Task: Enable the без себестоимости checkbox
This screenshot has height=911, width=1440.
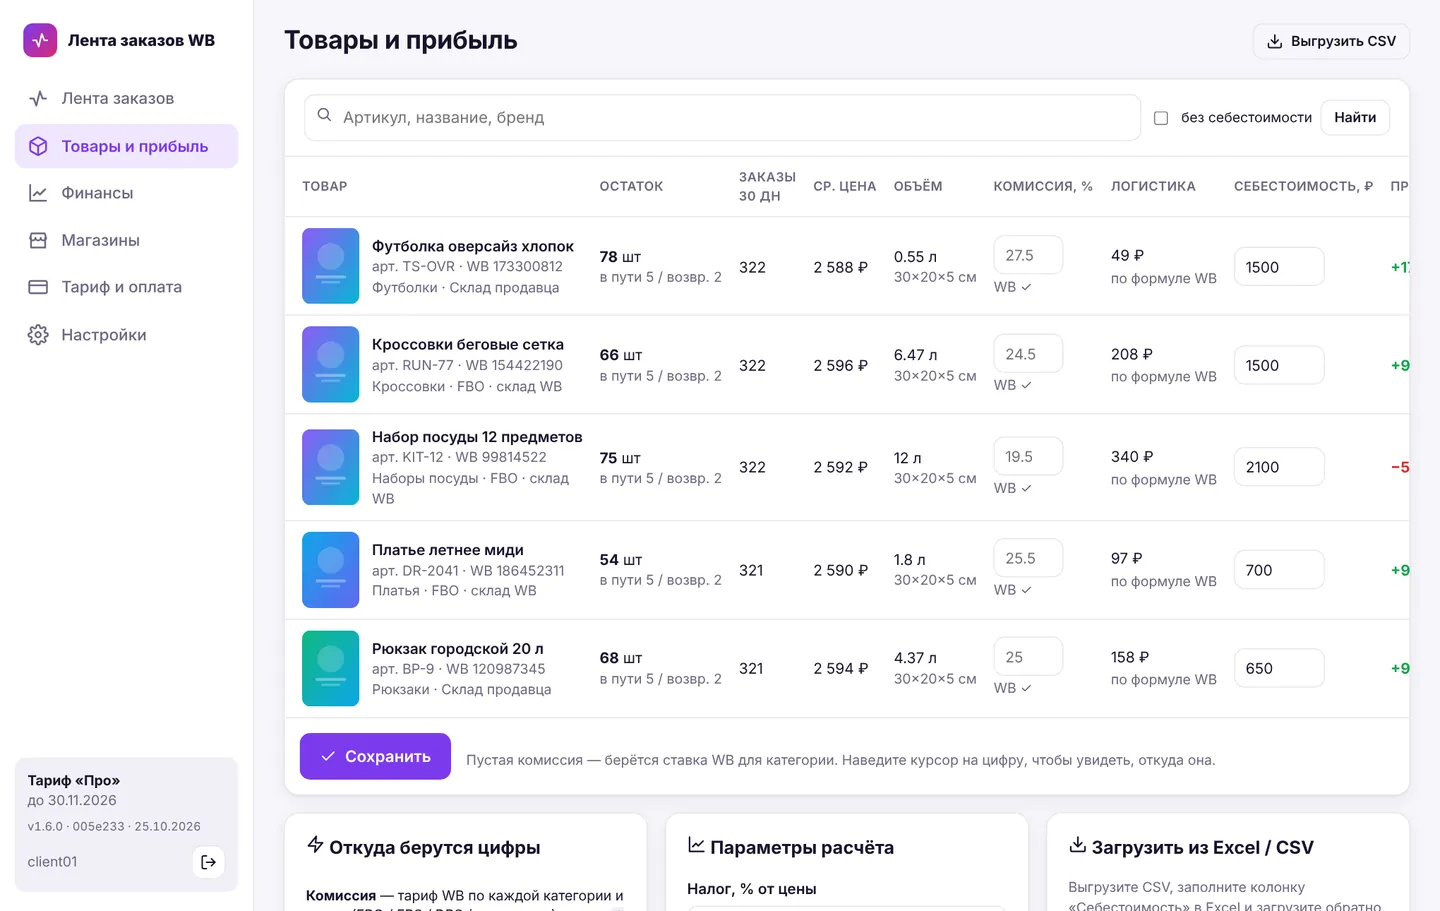Action: pyautogui.click(x=1161, y=118)
